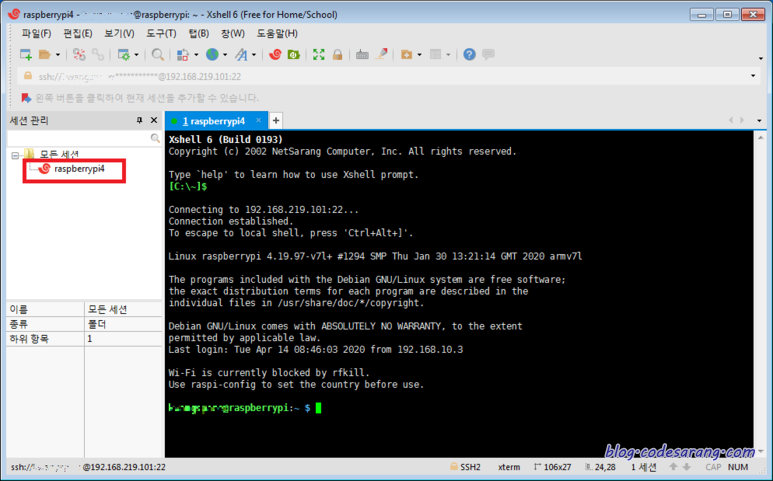Open the session properties gear icon

point(123,55)
